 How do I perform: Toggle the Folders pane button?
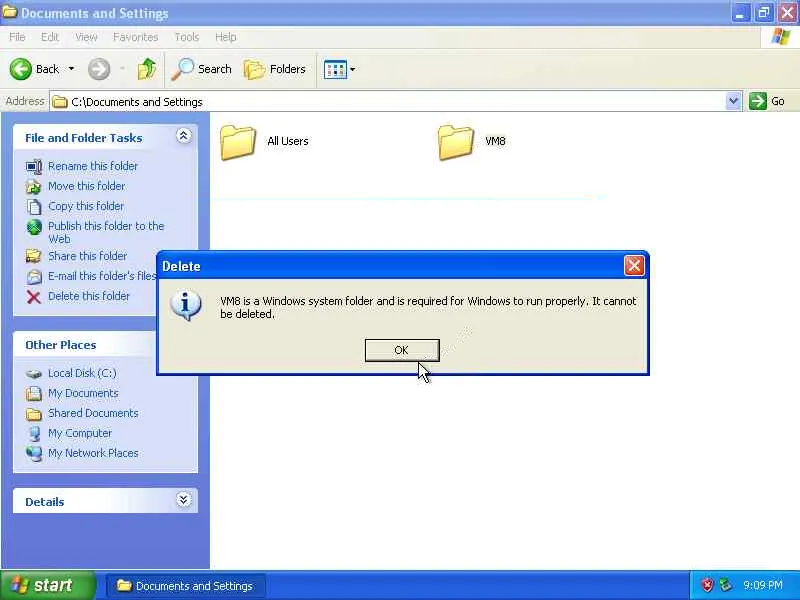pyautogui.click(x=274, y=69)
